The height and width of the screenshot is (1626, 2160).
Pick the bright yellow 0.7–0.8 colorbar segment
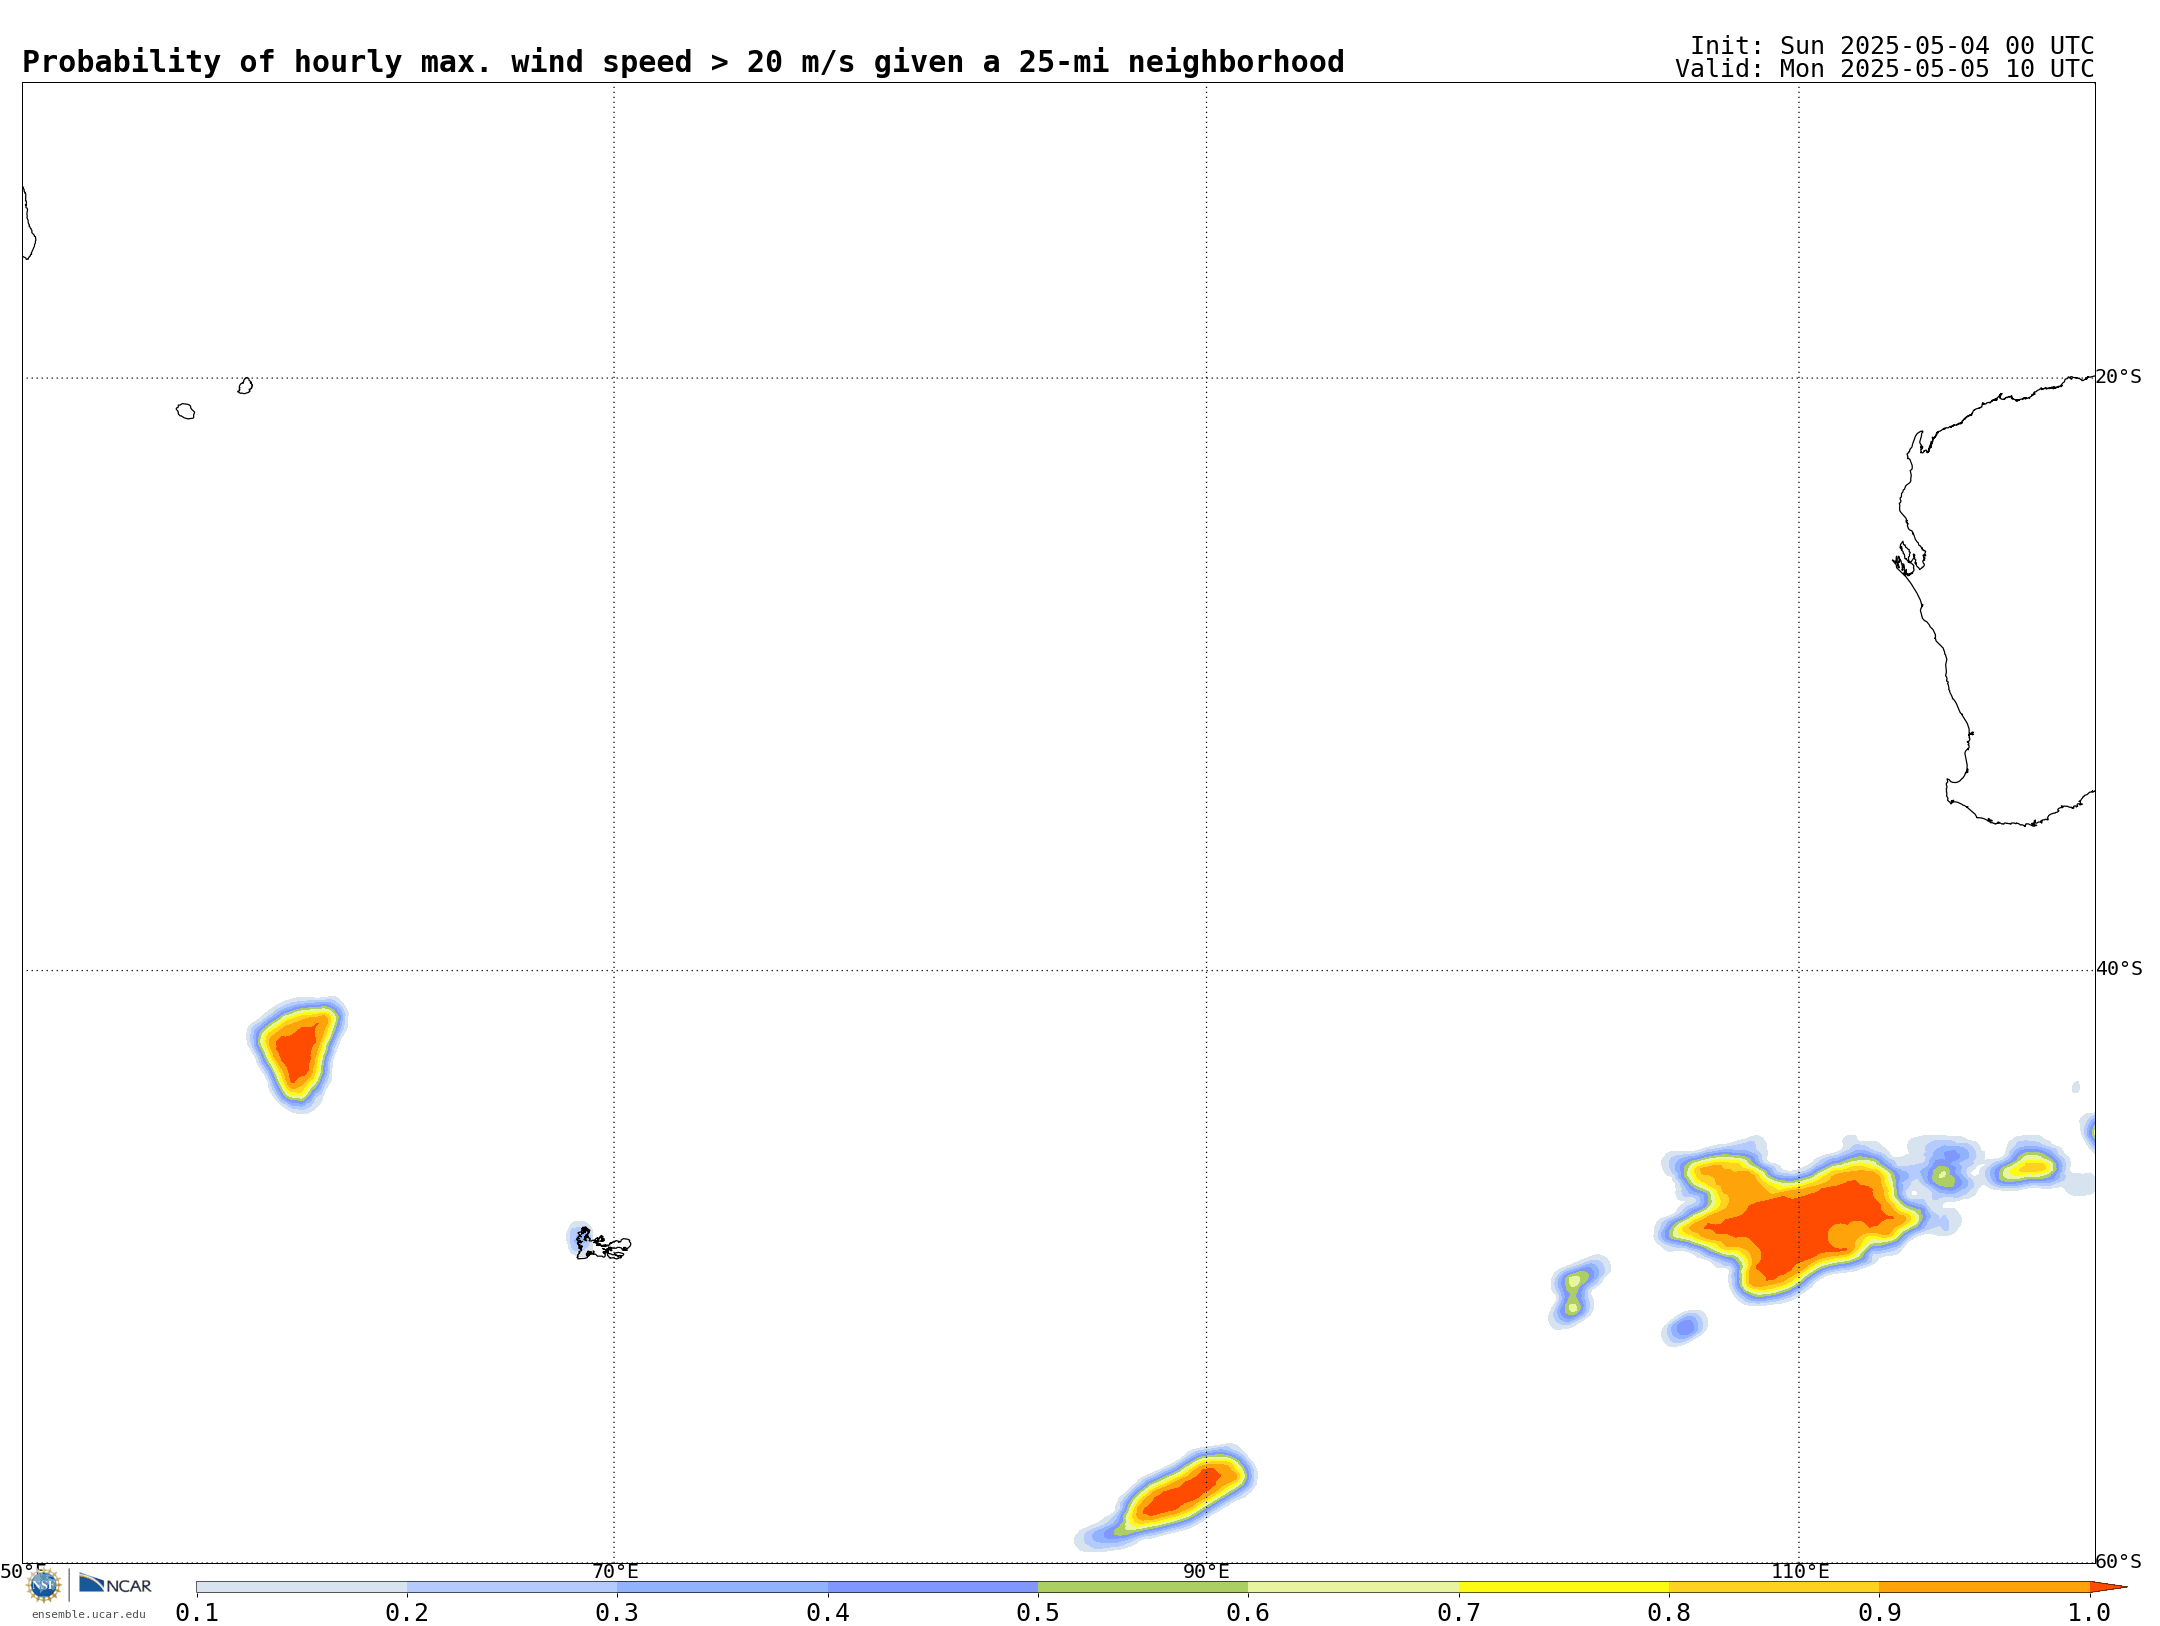1564,1587
